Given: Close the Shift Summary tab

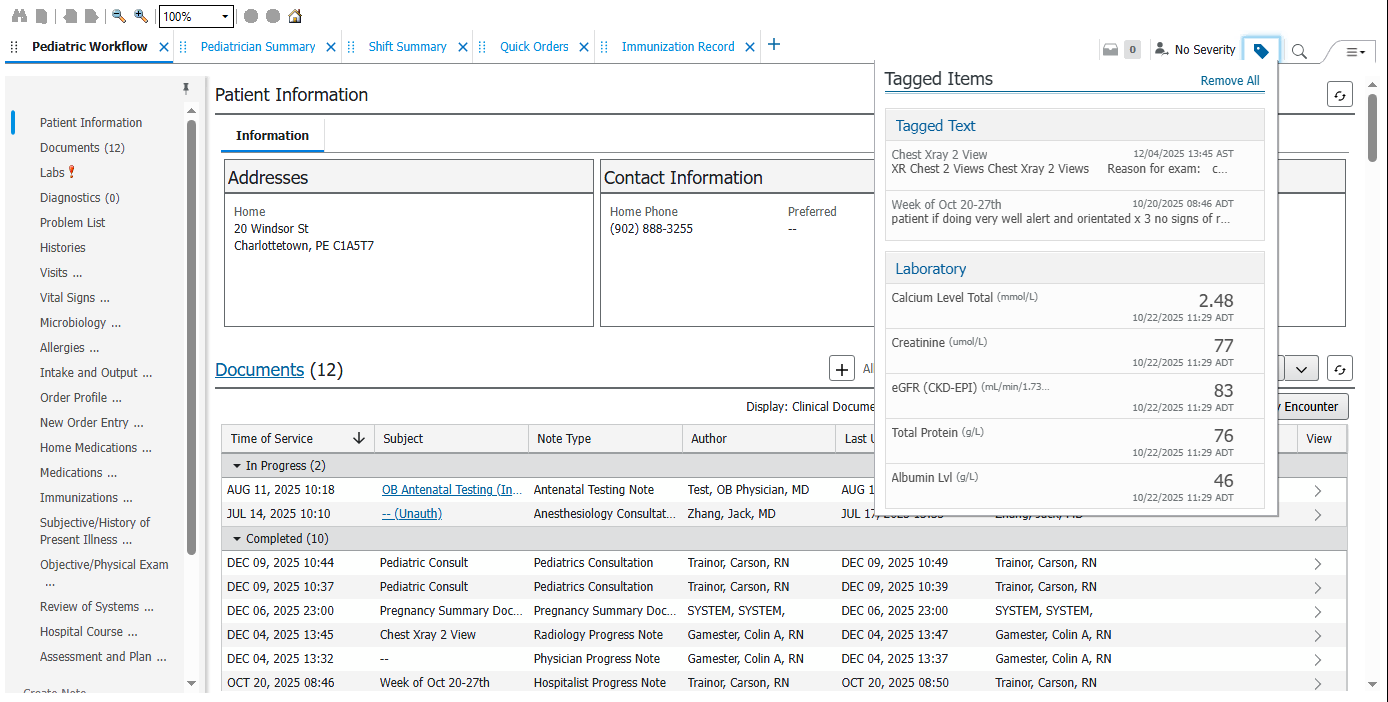Looking at the screenshot, I should pyautogui.click(x=463, y=47).
